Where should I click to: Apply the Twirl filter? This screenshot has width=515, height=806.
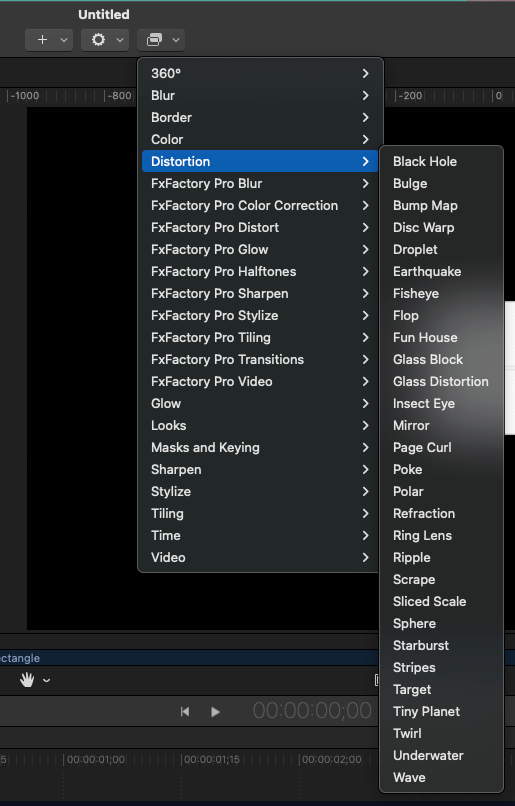point(441,734)
